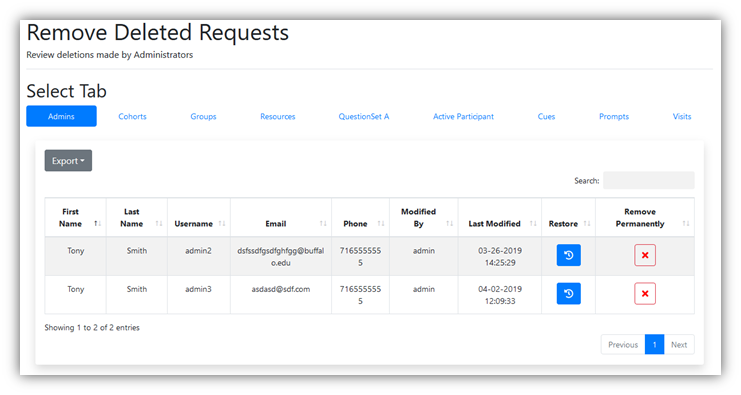Viewport: 741px width, 395px height.
Task: Click into the Search field
Action: click(649, 180)
